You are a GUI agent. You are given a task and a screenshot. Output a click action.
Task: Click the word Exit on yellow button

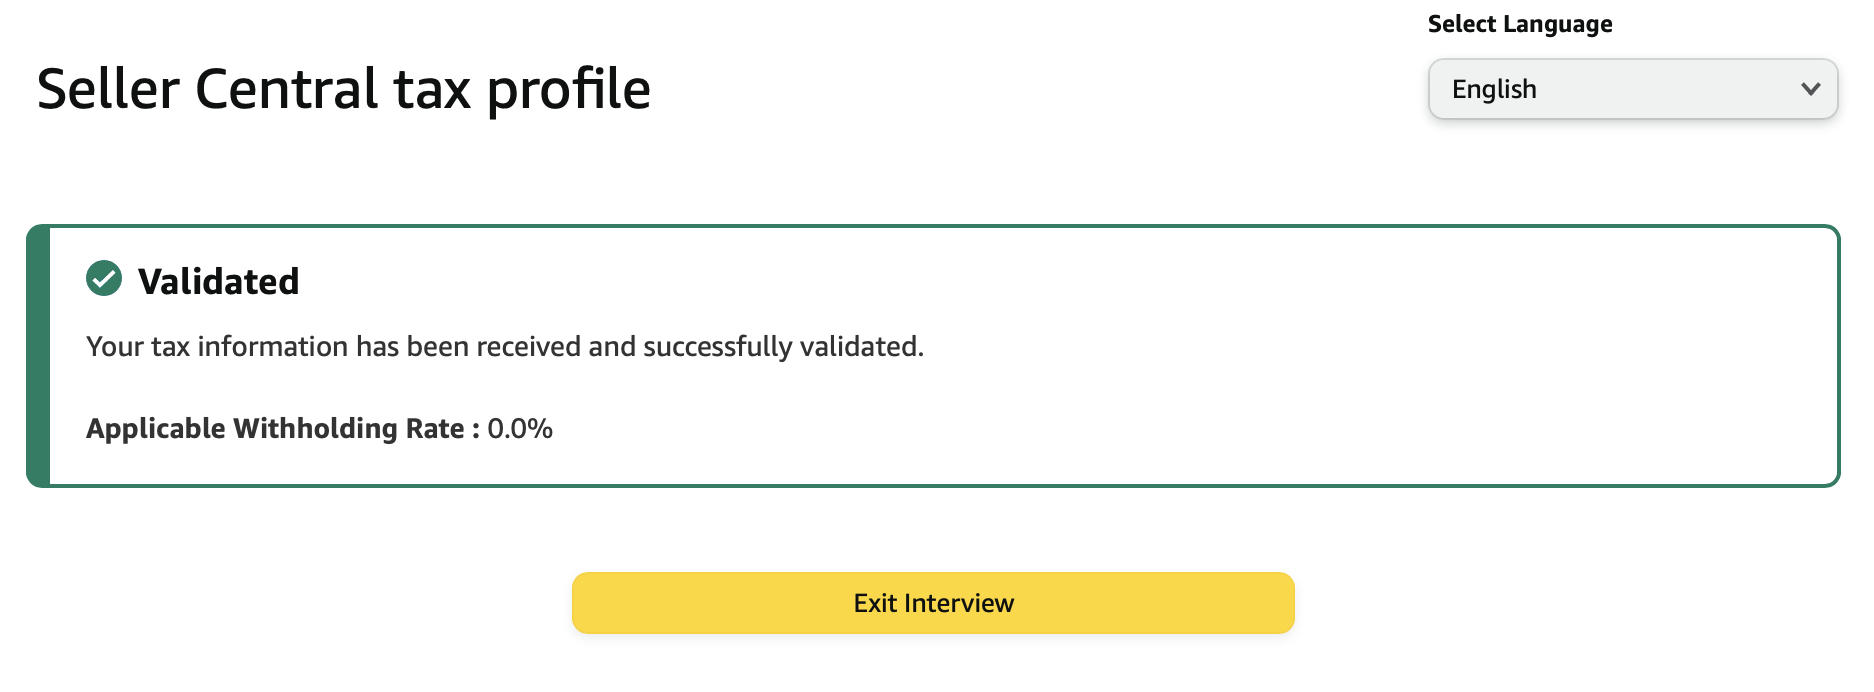click(875, 603)
